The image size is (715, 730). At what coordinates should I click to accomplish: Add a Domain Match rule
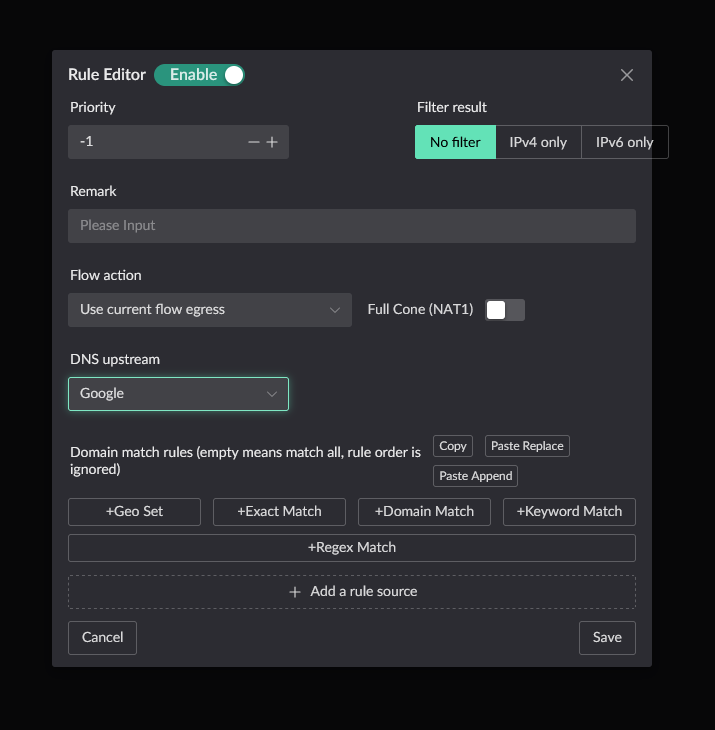[x=424, y=512]
